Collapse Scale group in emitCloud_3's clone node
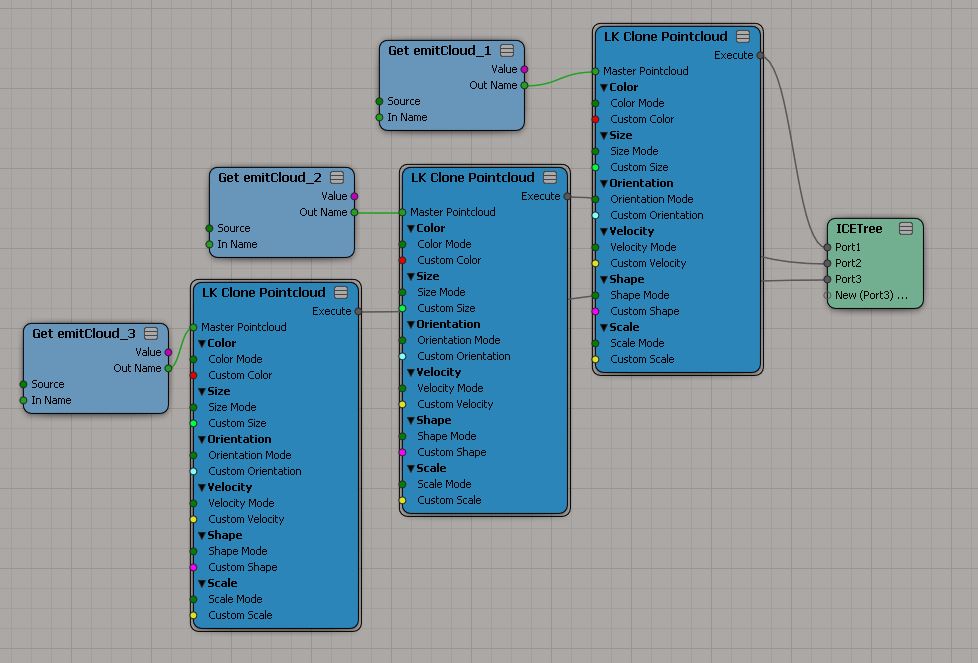The width and height of the screenshot is (978, 663). pos(202,583)
